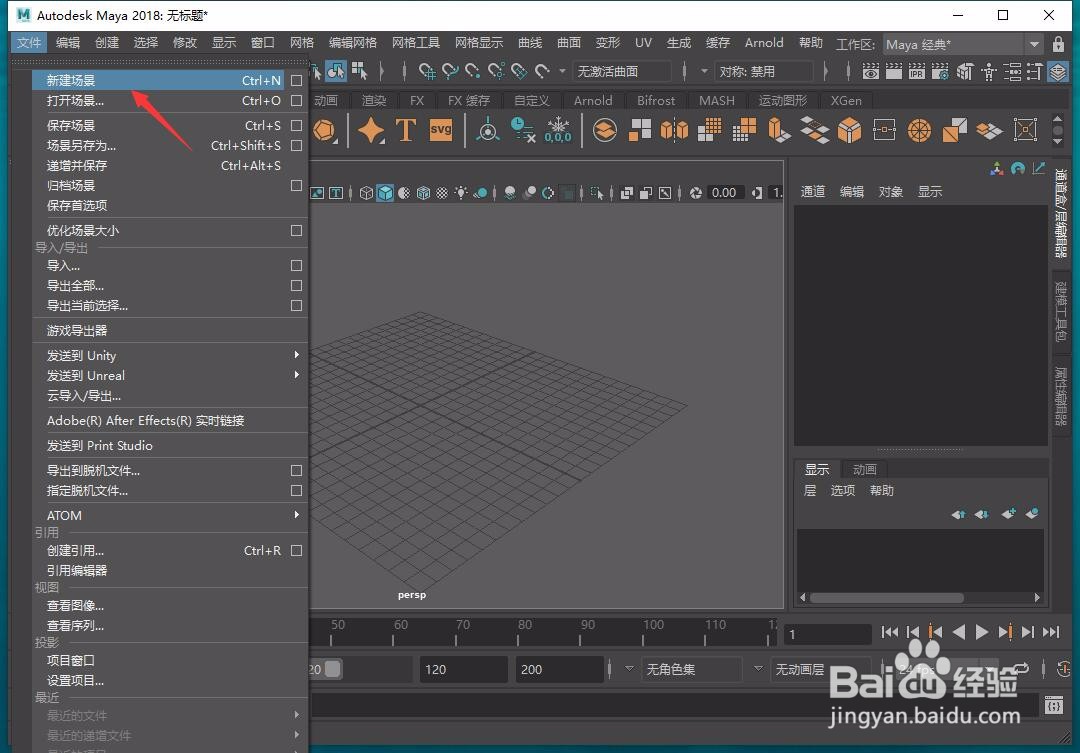Click the range slider handle near 20

(333, 669)
